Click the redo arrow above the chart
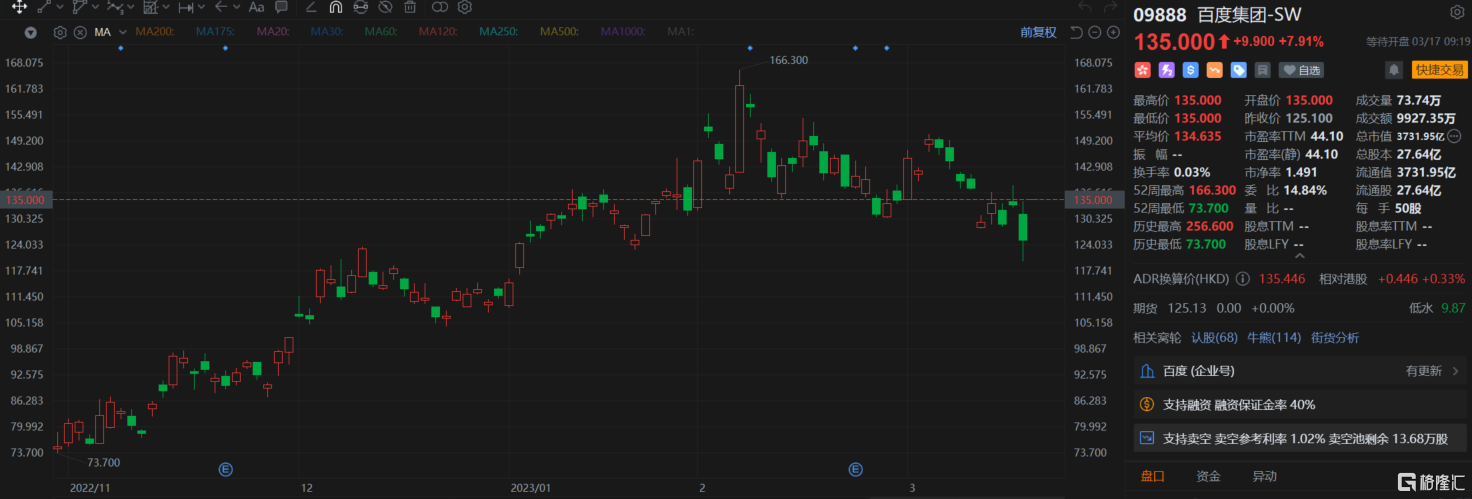 point(1109,7)
